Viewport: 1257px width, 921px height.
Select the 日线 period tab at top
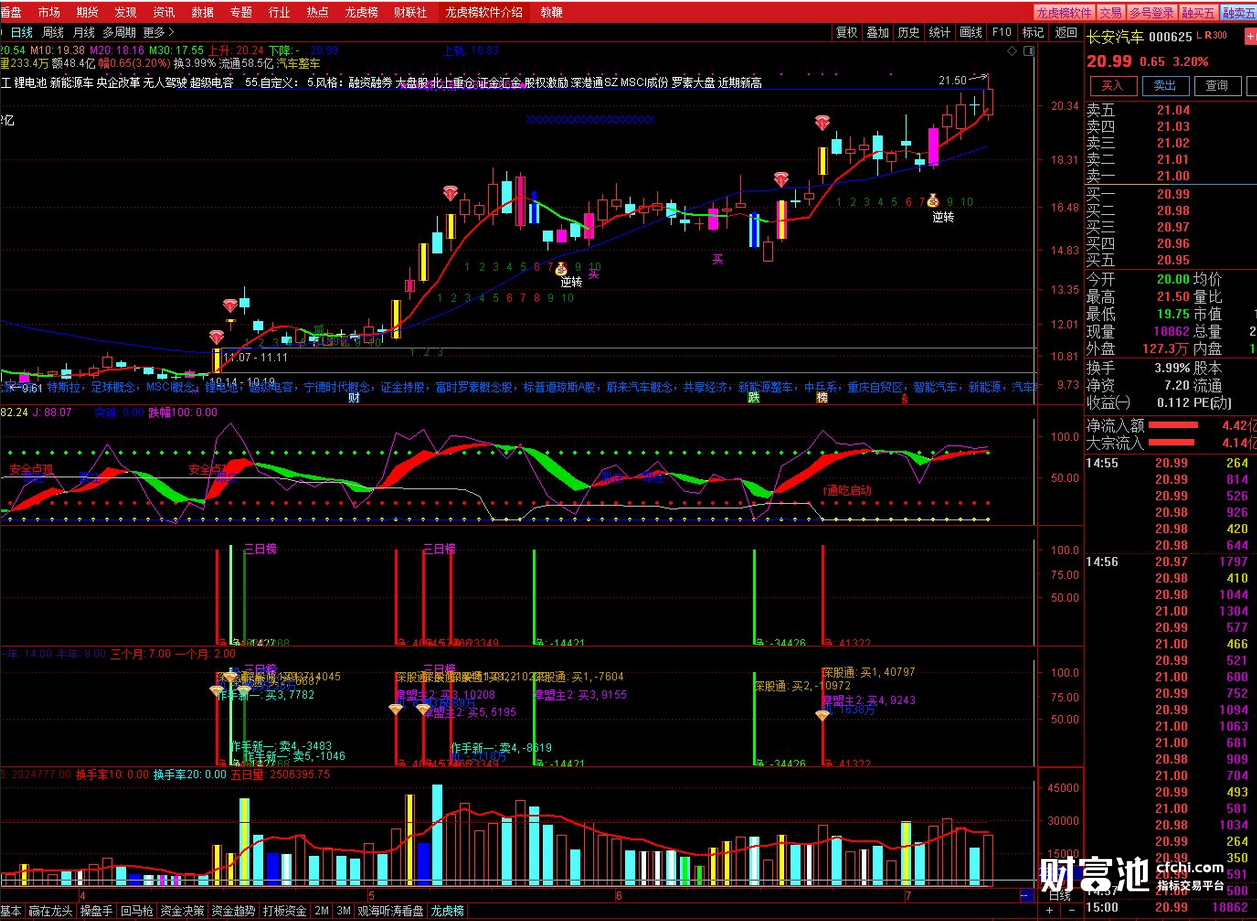pyautogui.click(x=22, y=32)
